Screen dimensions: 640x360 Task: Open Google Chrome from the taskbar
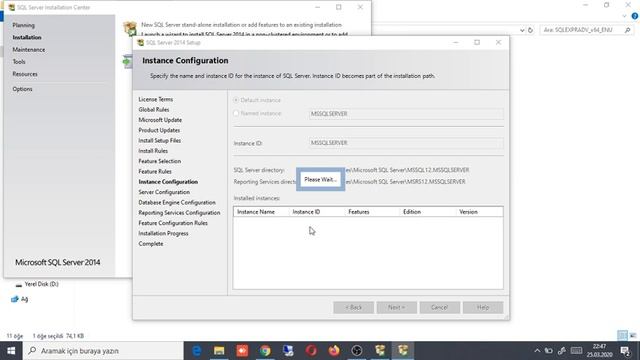[x=265, y=351]
